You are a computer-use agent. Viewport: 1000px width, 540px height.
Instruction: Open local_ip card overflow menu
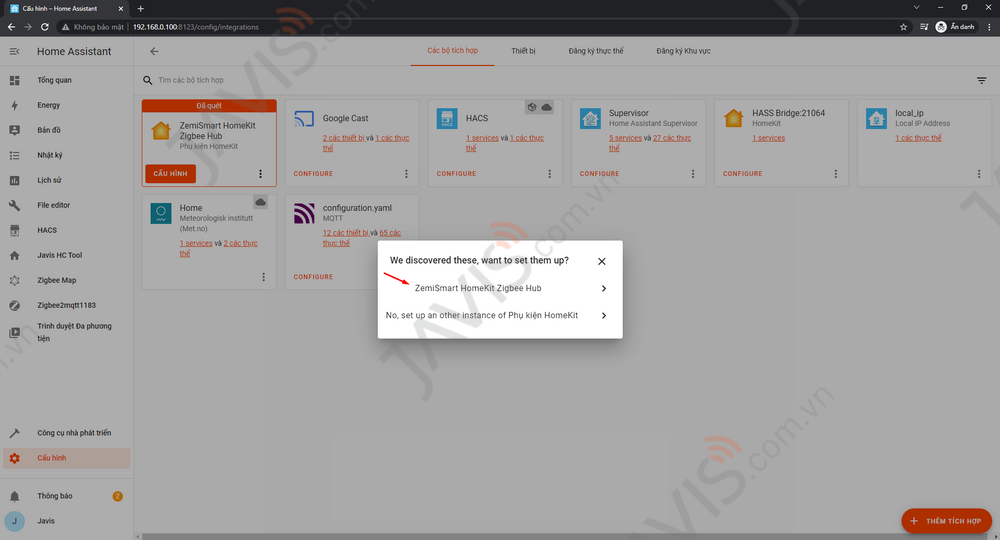click(x=979, y=174)
